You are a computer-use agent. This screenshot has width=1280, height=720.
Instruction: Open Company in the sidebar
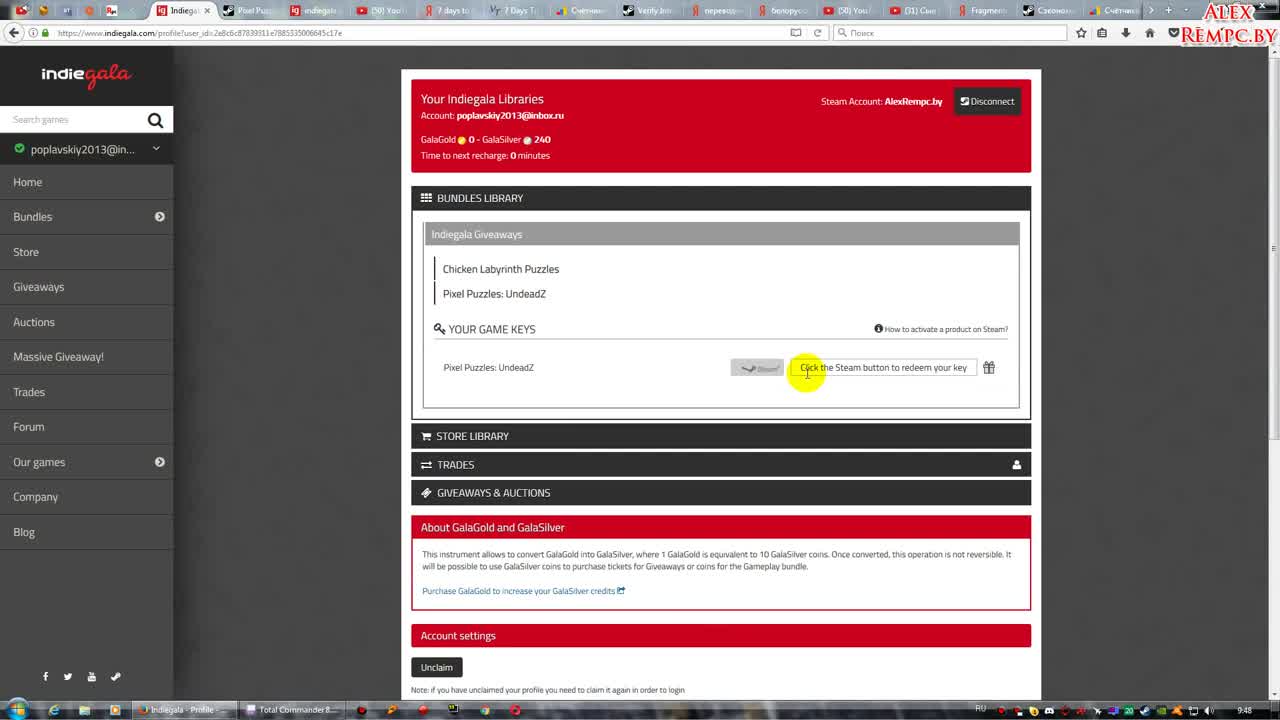[36, 497]
